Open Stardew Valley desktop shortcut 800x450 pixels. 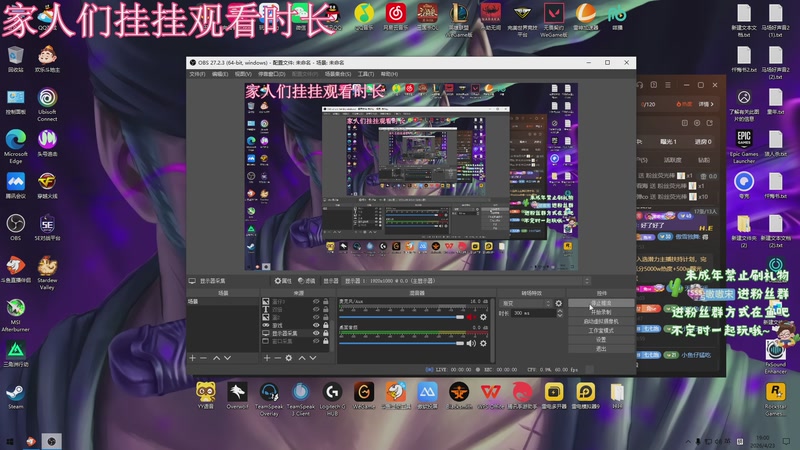[47, 273]
